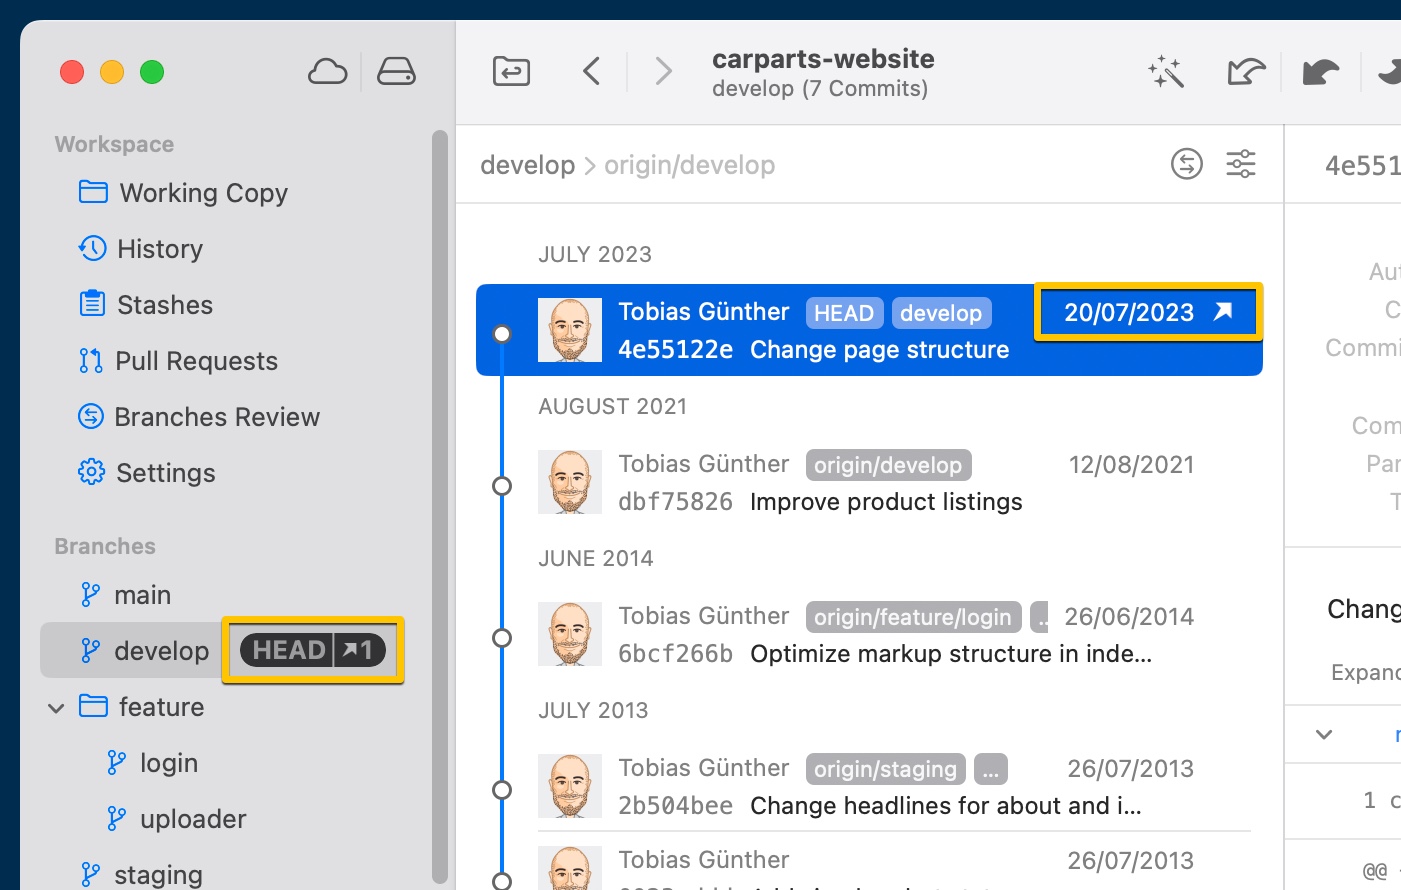Open the Stashes view
1401x890 pixels.
[166, 305]
